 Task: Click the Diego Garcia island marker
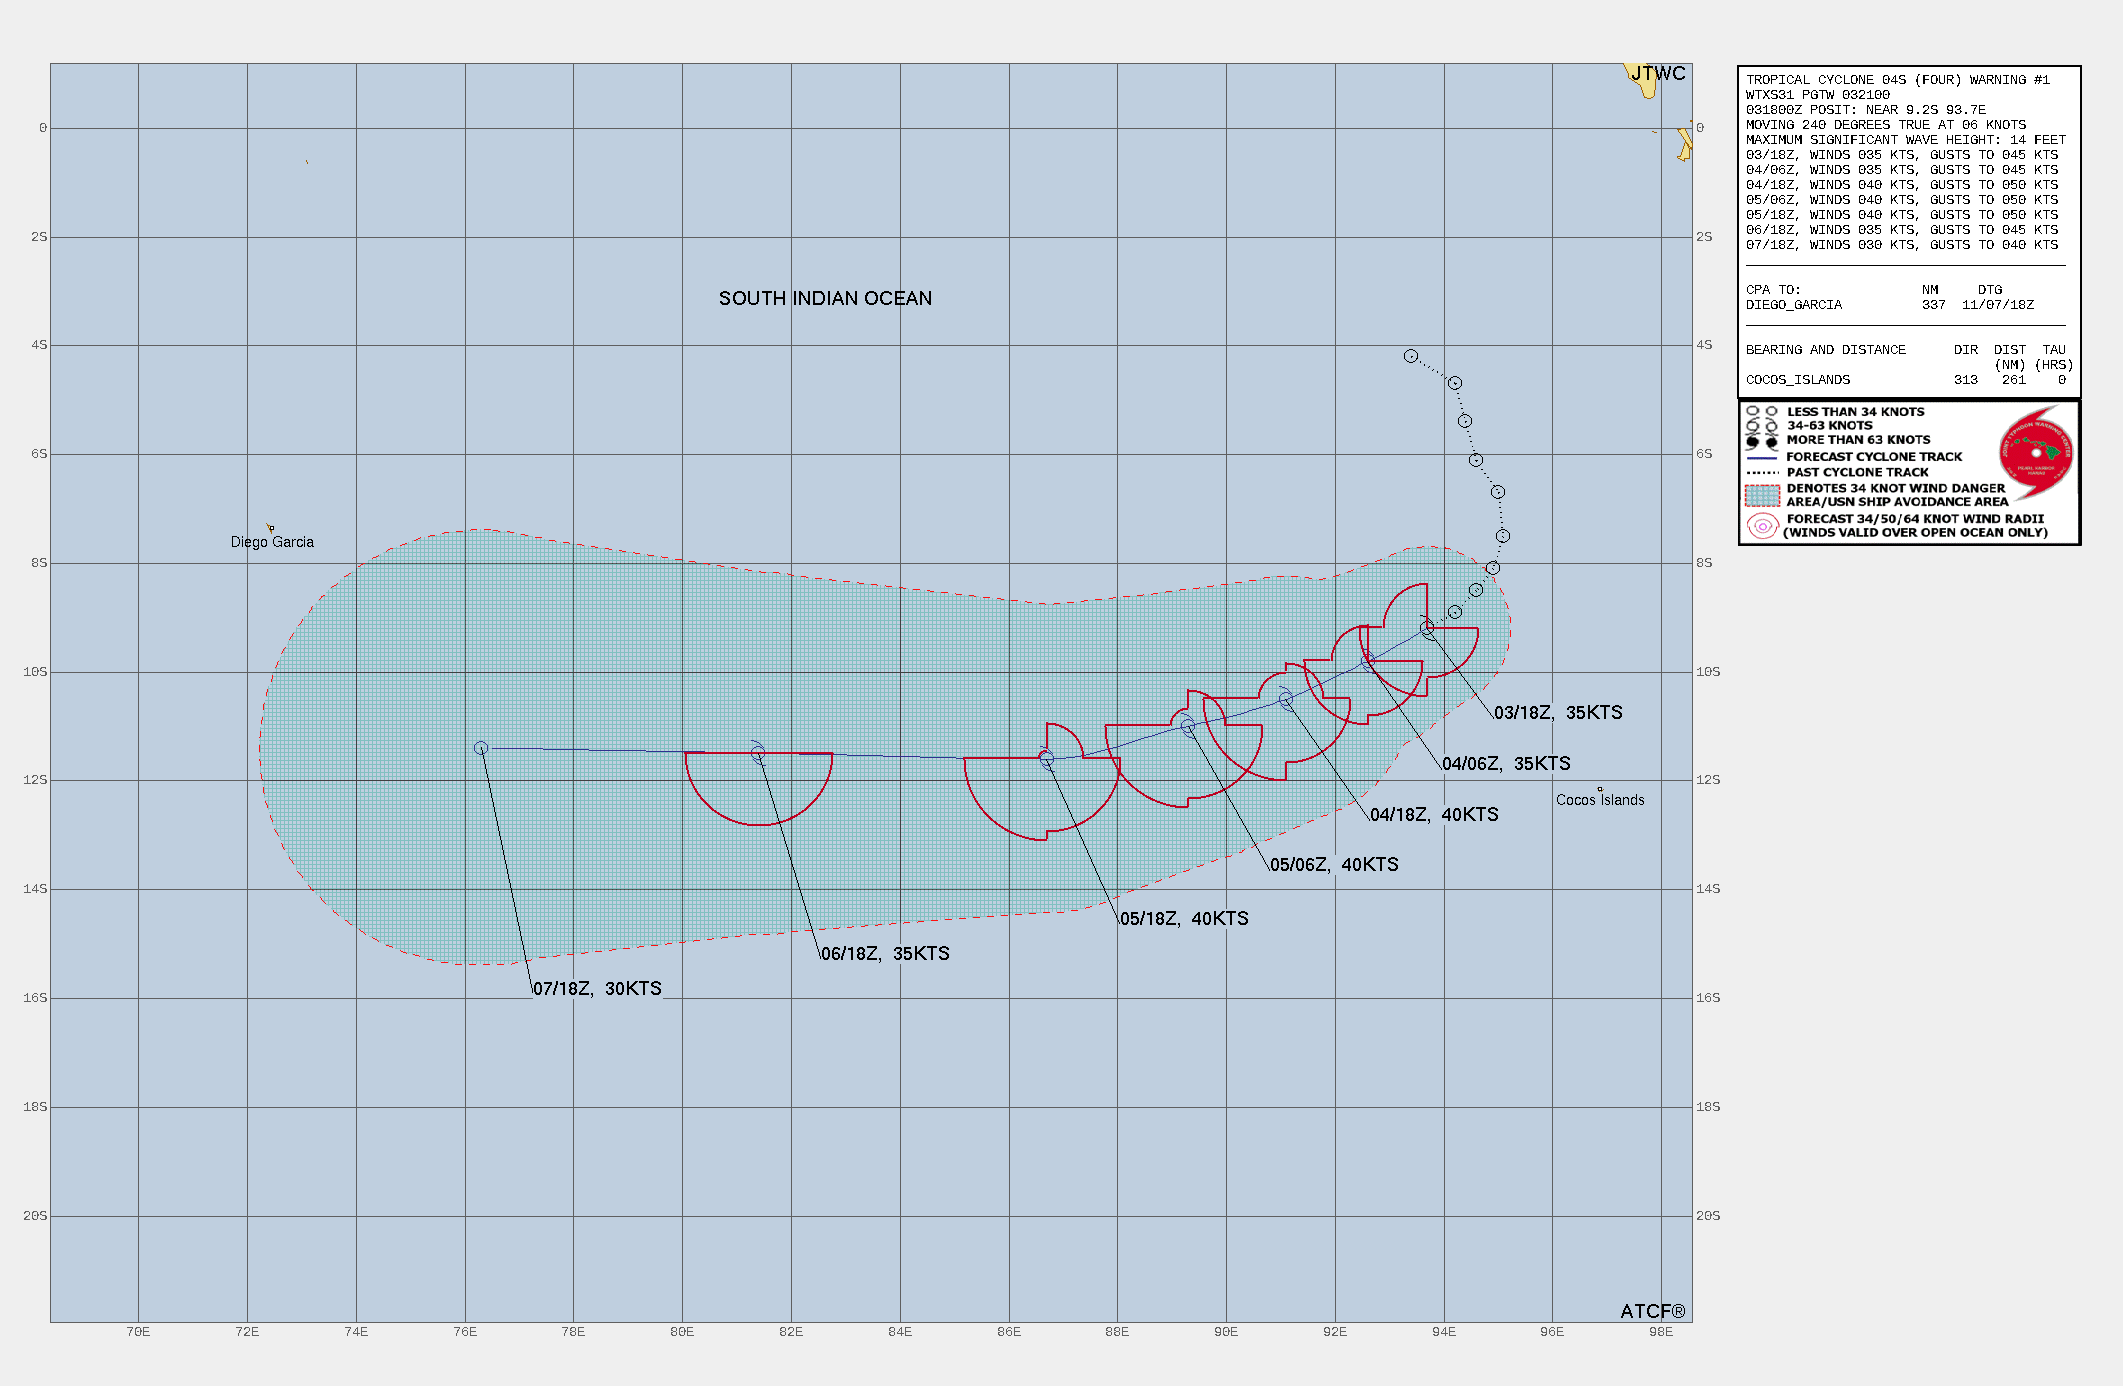271,528
